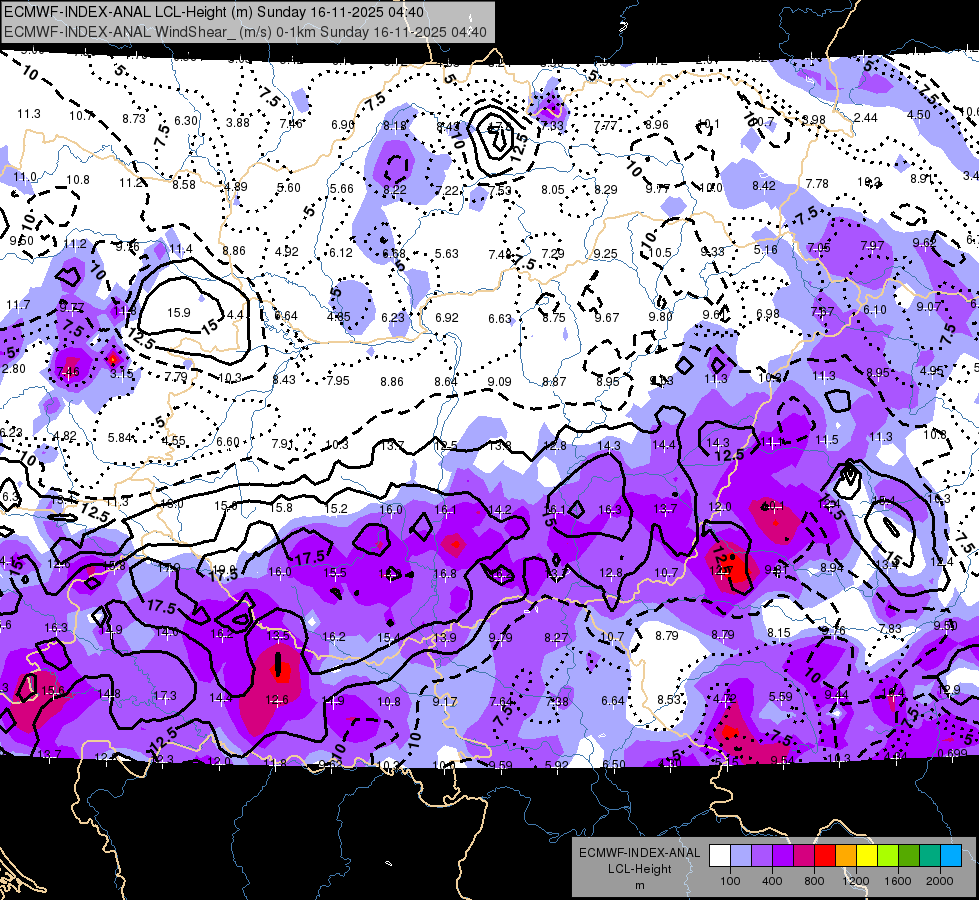Click the legend tick label '1200'
This screenshot has height=900, width=979.
coord(856,881)
